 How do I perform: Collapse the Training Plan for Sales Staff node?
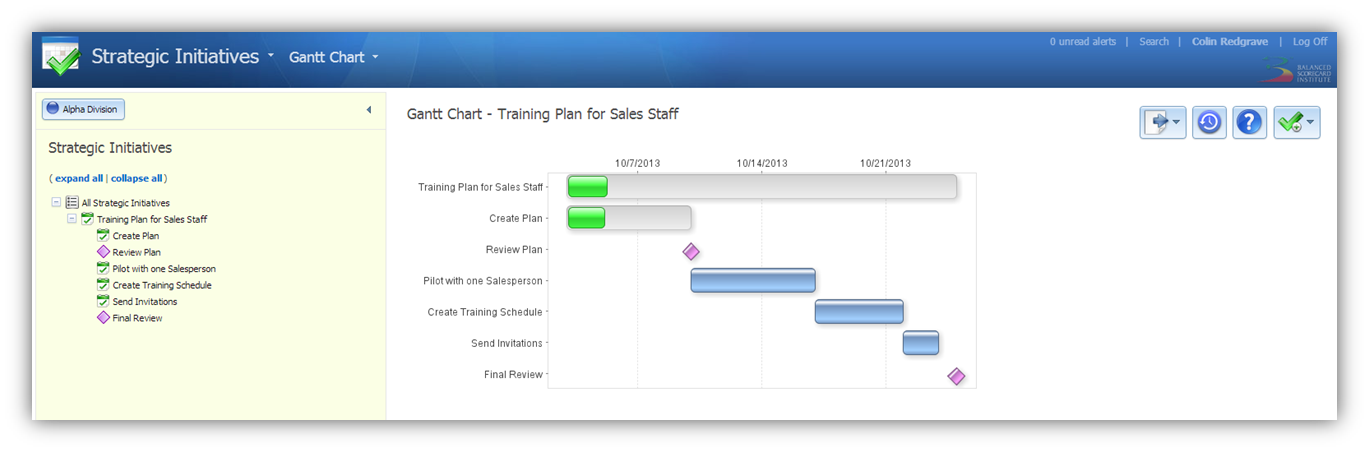pos(72,219)
